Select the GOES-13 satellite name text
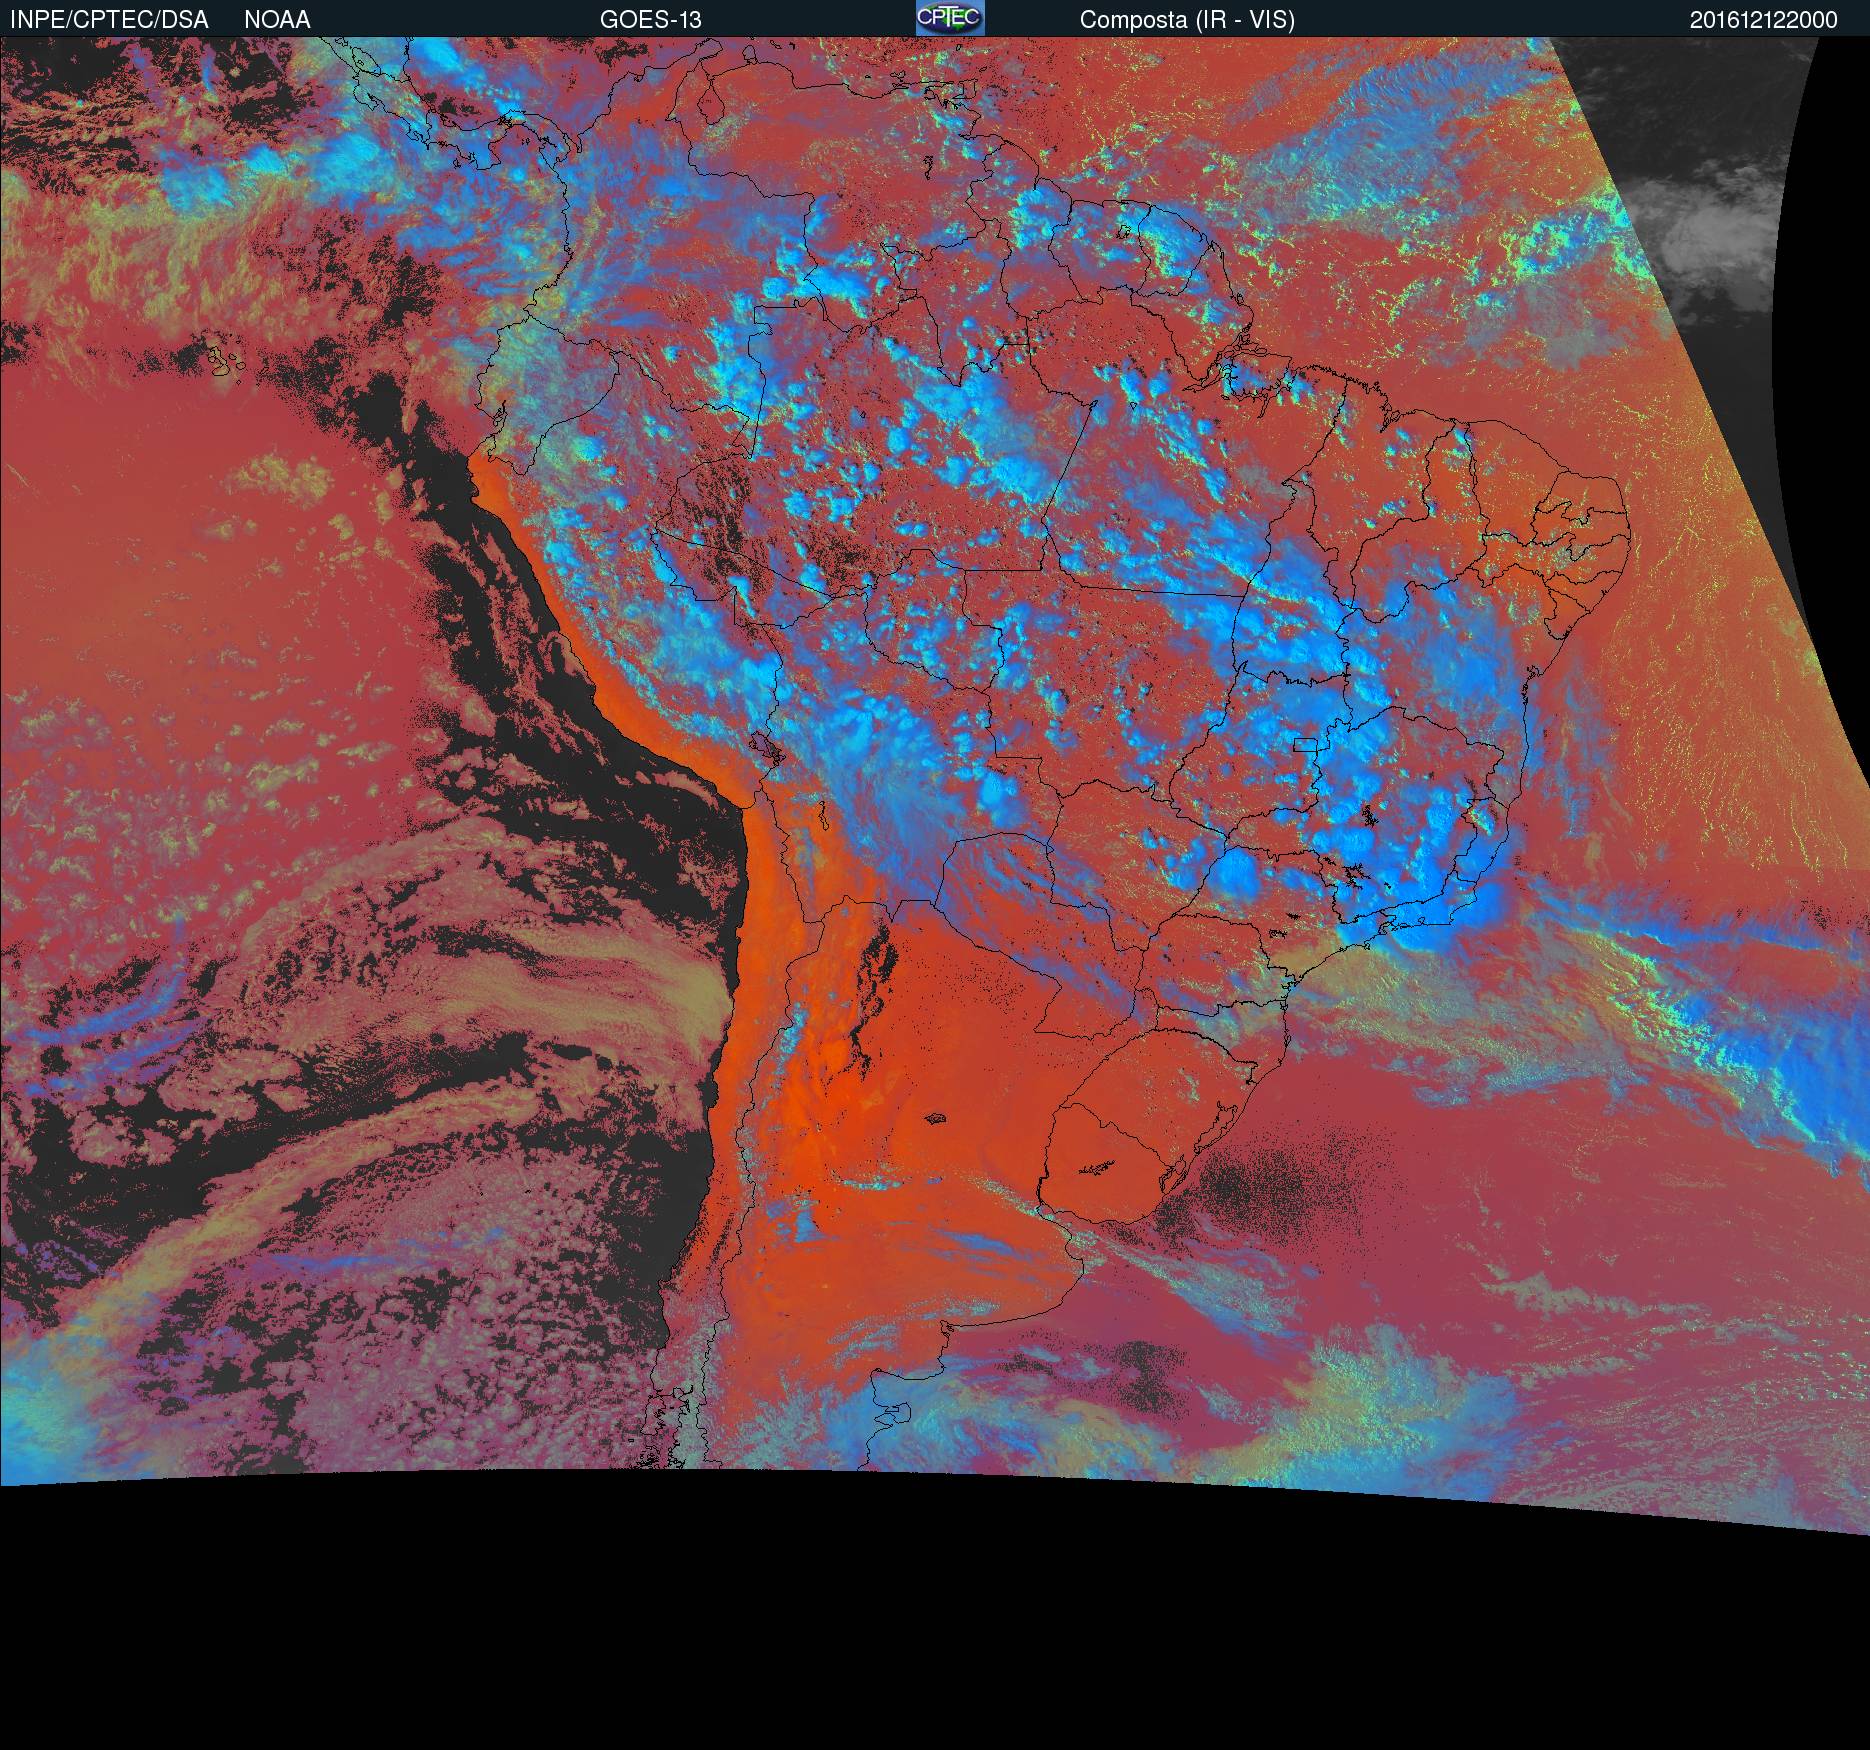Screen dimensions: 1870x1750 (x=650, y=20)
